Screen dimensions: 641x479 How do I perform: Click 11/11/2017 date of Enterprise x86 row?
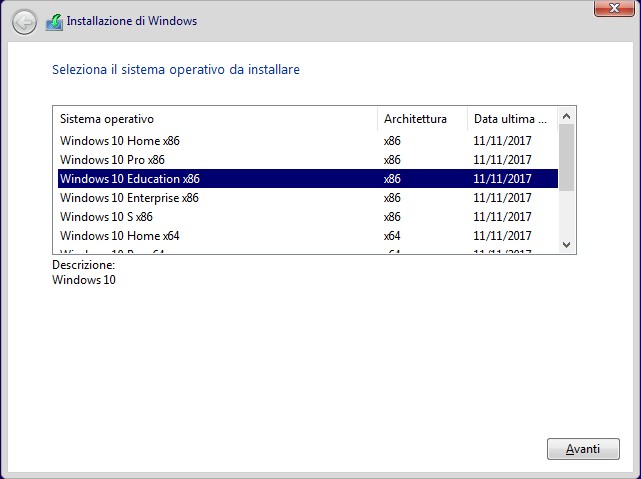(x=502, y=198)
